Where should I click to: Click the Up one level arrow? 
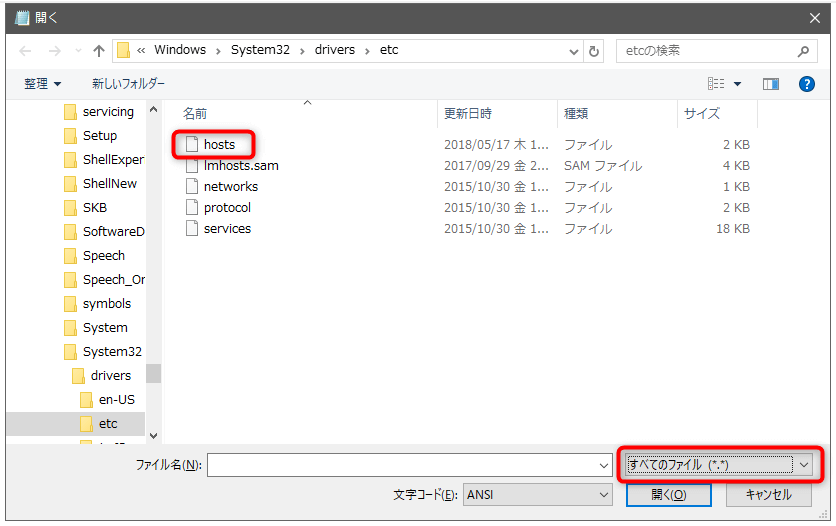[99, 50]
